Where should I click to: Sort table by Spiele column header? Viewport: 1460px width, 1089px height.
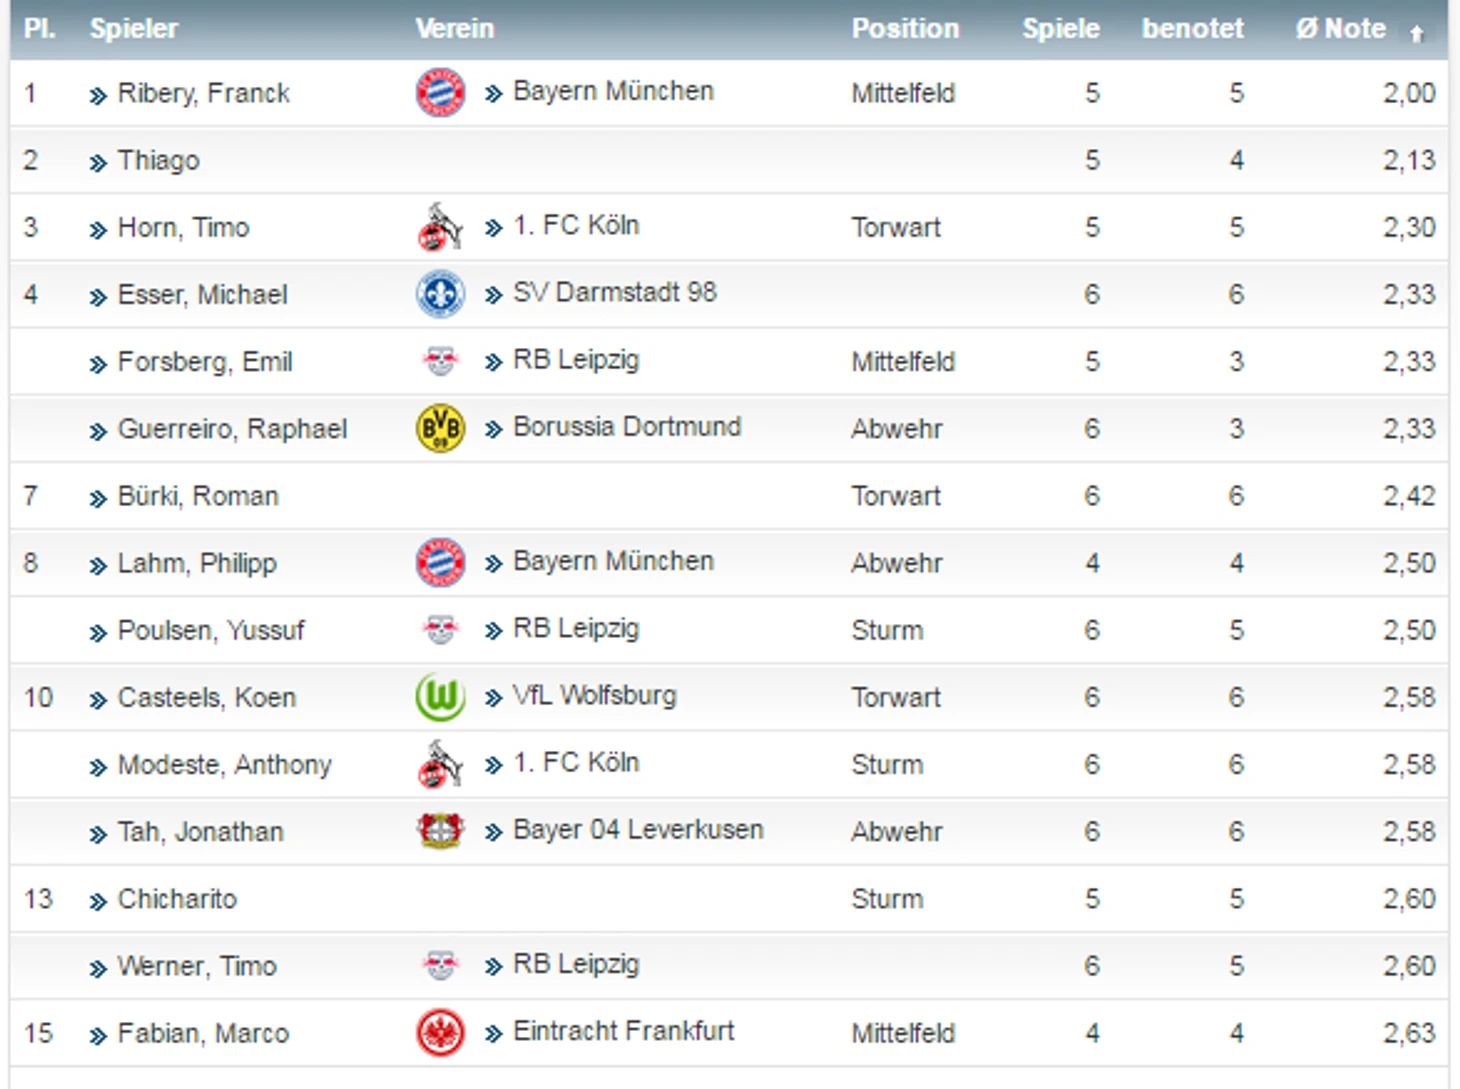(x=1060, y=29)
